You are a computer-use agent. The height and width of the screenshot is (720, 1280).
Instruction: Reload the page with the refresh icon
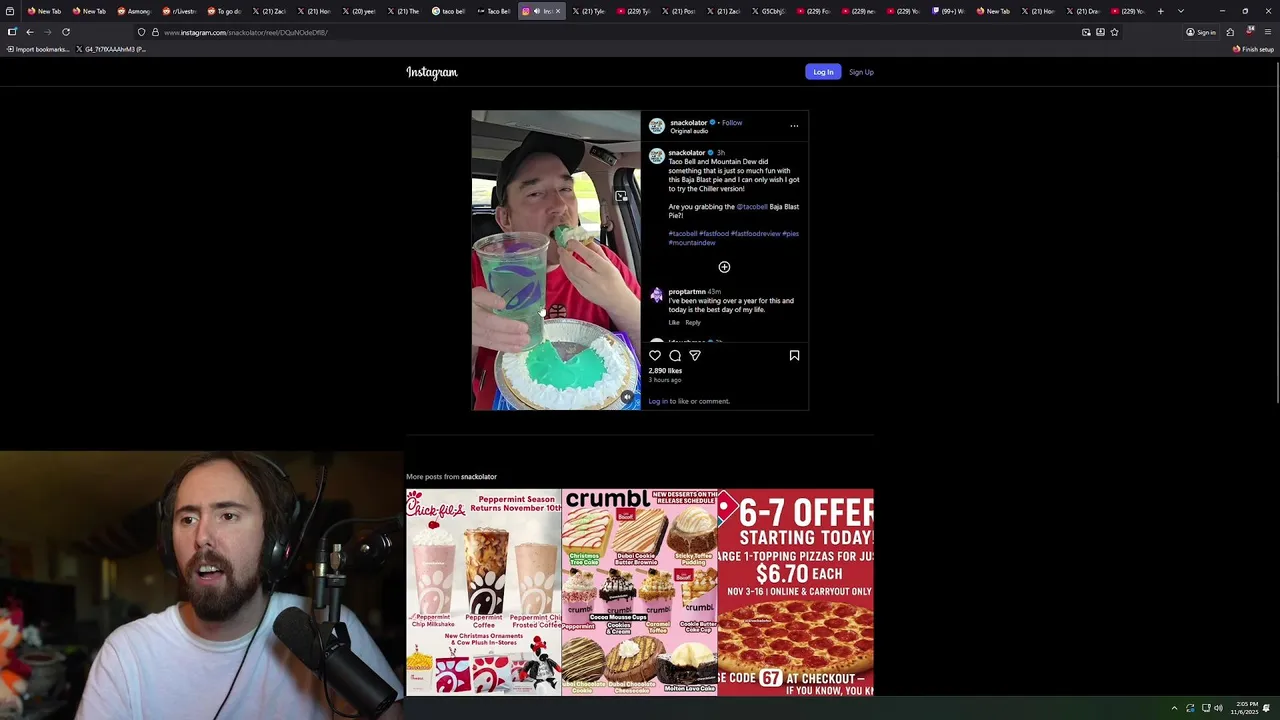click(66, 32)
